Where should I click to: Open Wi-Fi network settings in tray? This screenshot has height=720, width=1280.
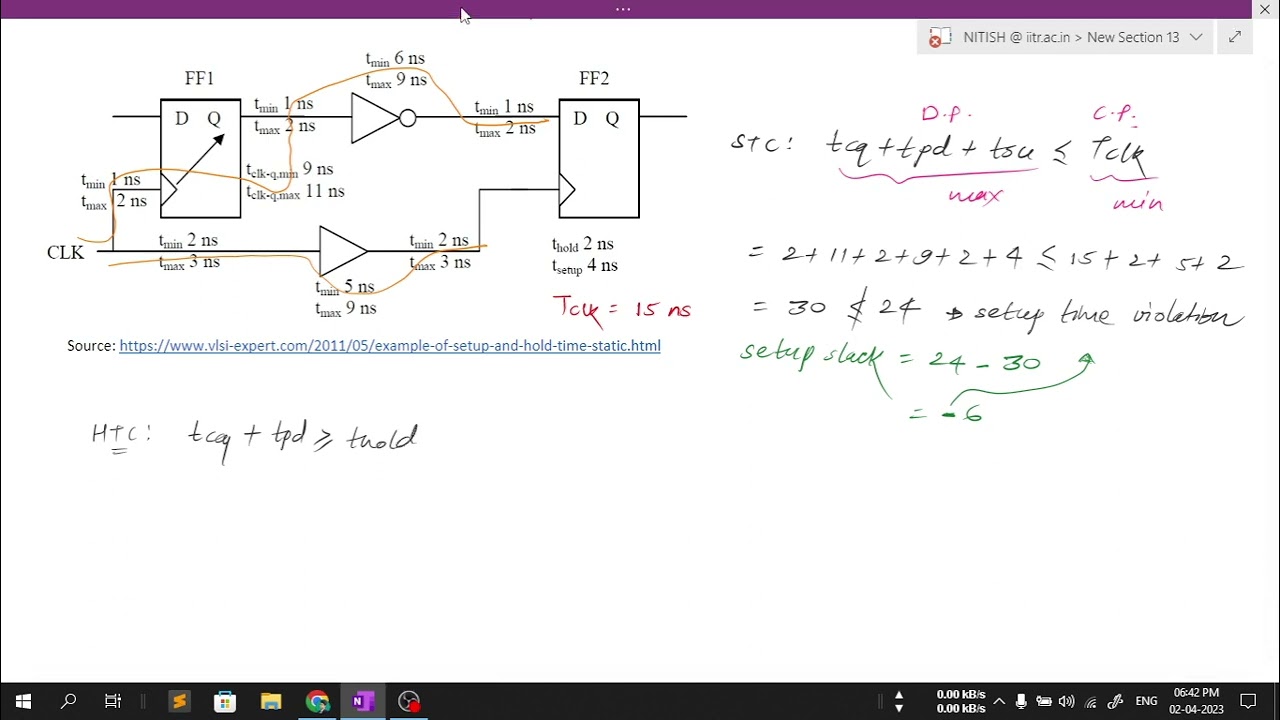pos(1091,701)
